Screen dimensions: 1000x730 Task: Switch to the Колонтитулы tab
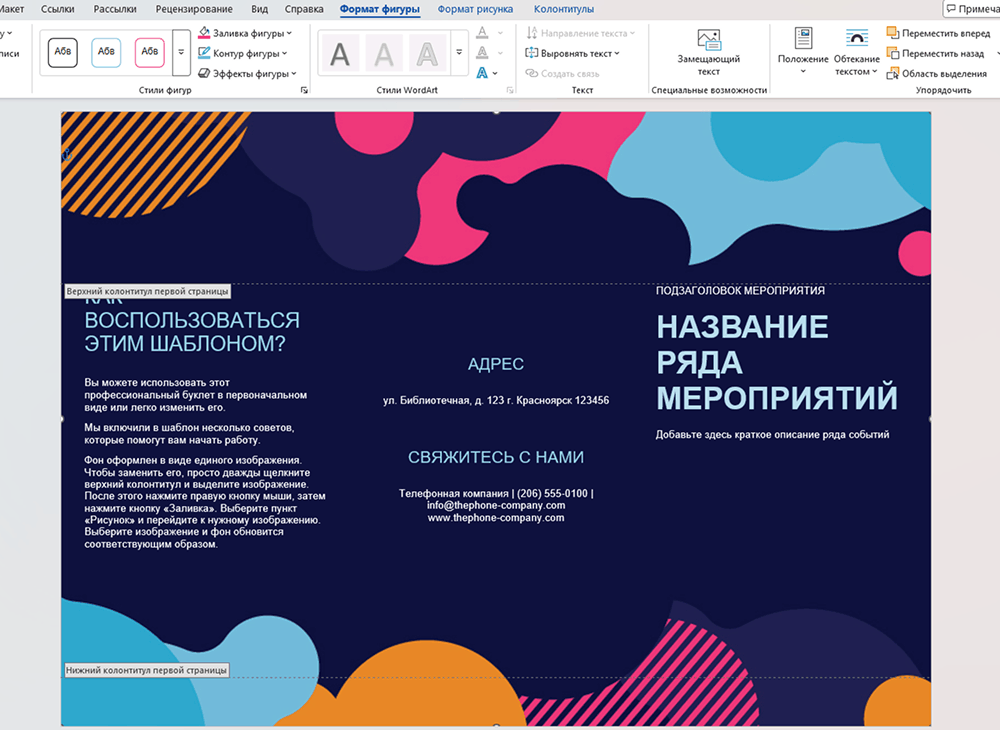click(564, 9)
